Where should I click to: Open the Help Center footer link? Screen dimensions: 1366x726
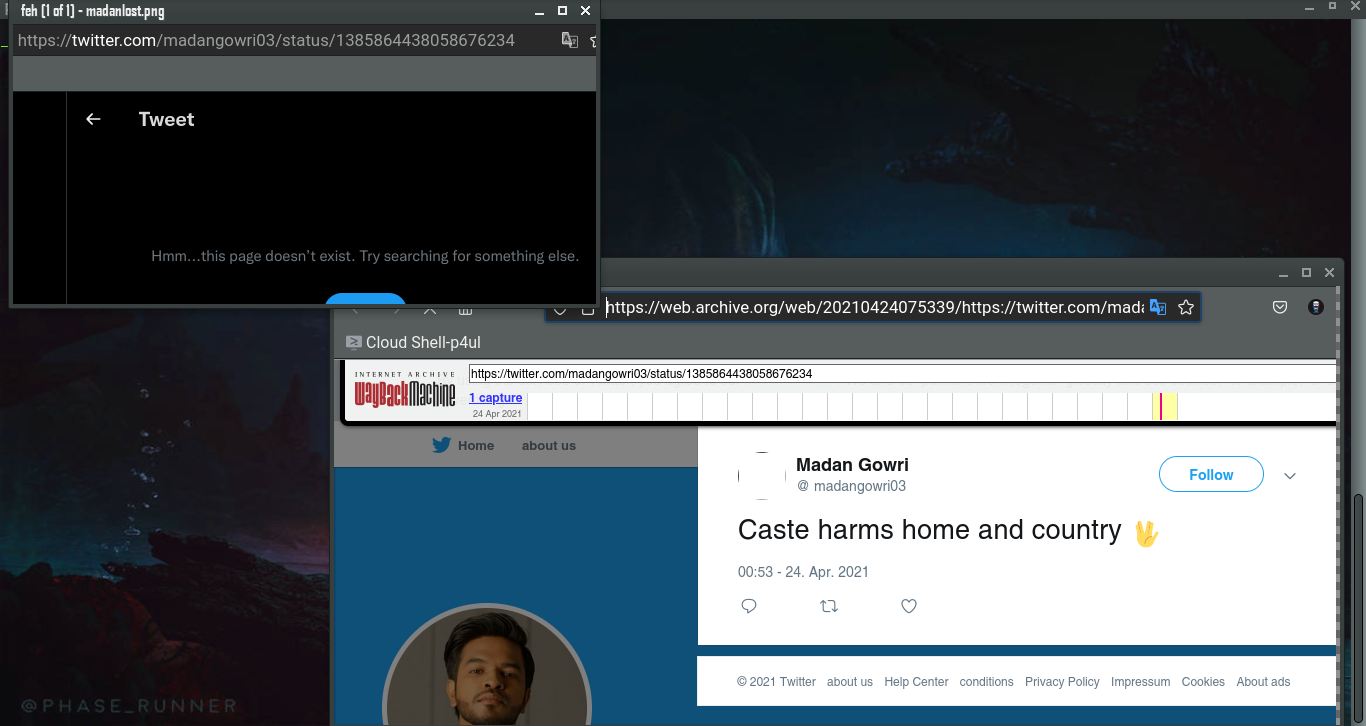[x=916, y=682]
